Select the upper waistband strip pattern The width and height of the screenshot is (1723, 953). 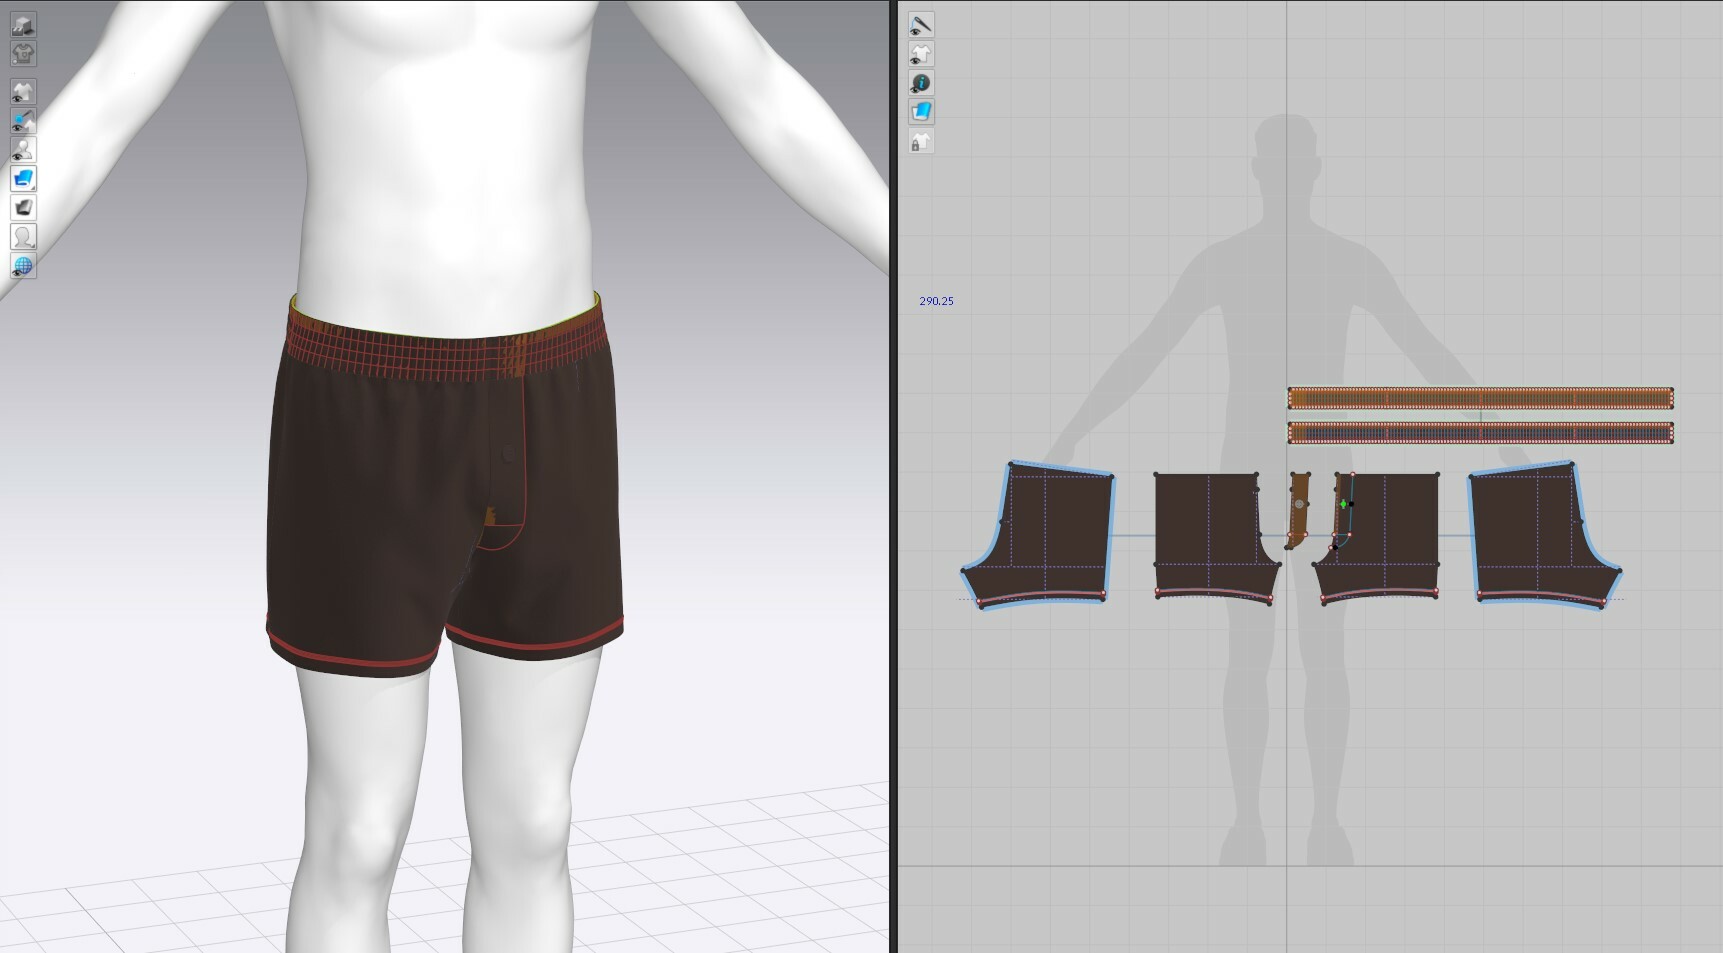point(1480,395)
